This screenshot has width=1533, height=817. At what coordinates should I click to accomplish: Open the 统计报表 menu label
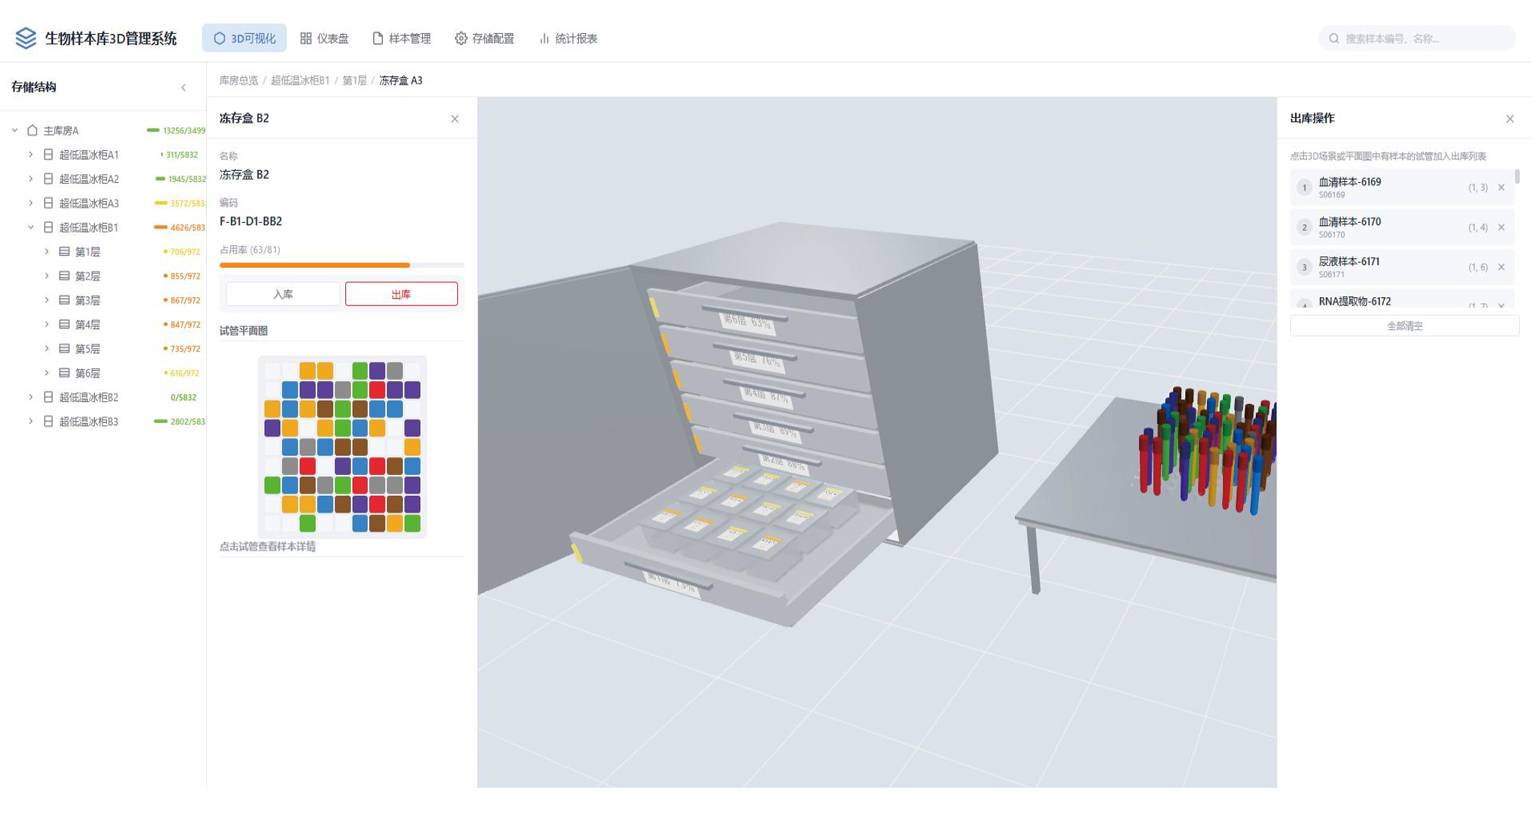tap(576, 39)
